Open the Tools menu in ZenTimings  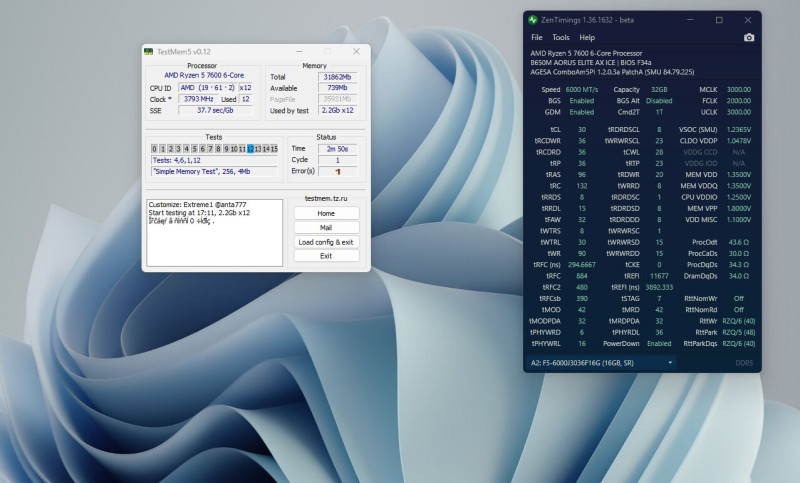560,37
